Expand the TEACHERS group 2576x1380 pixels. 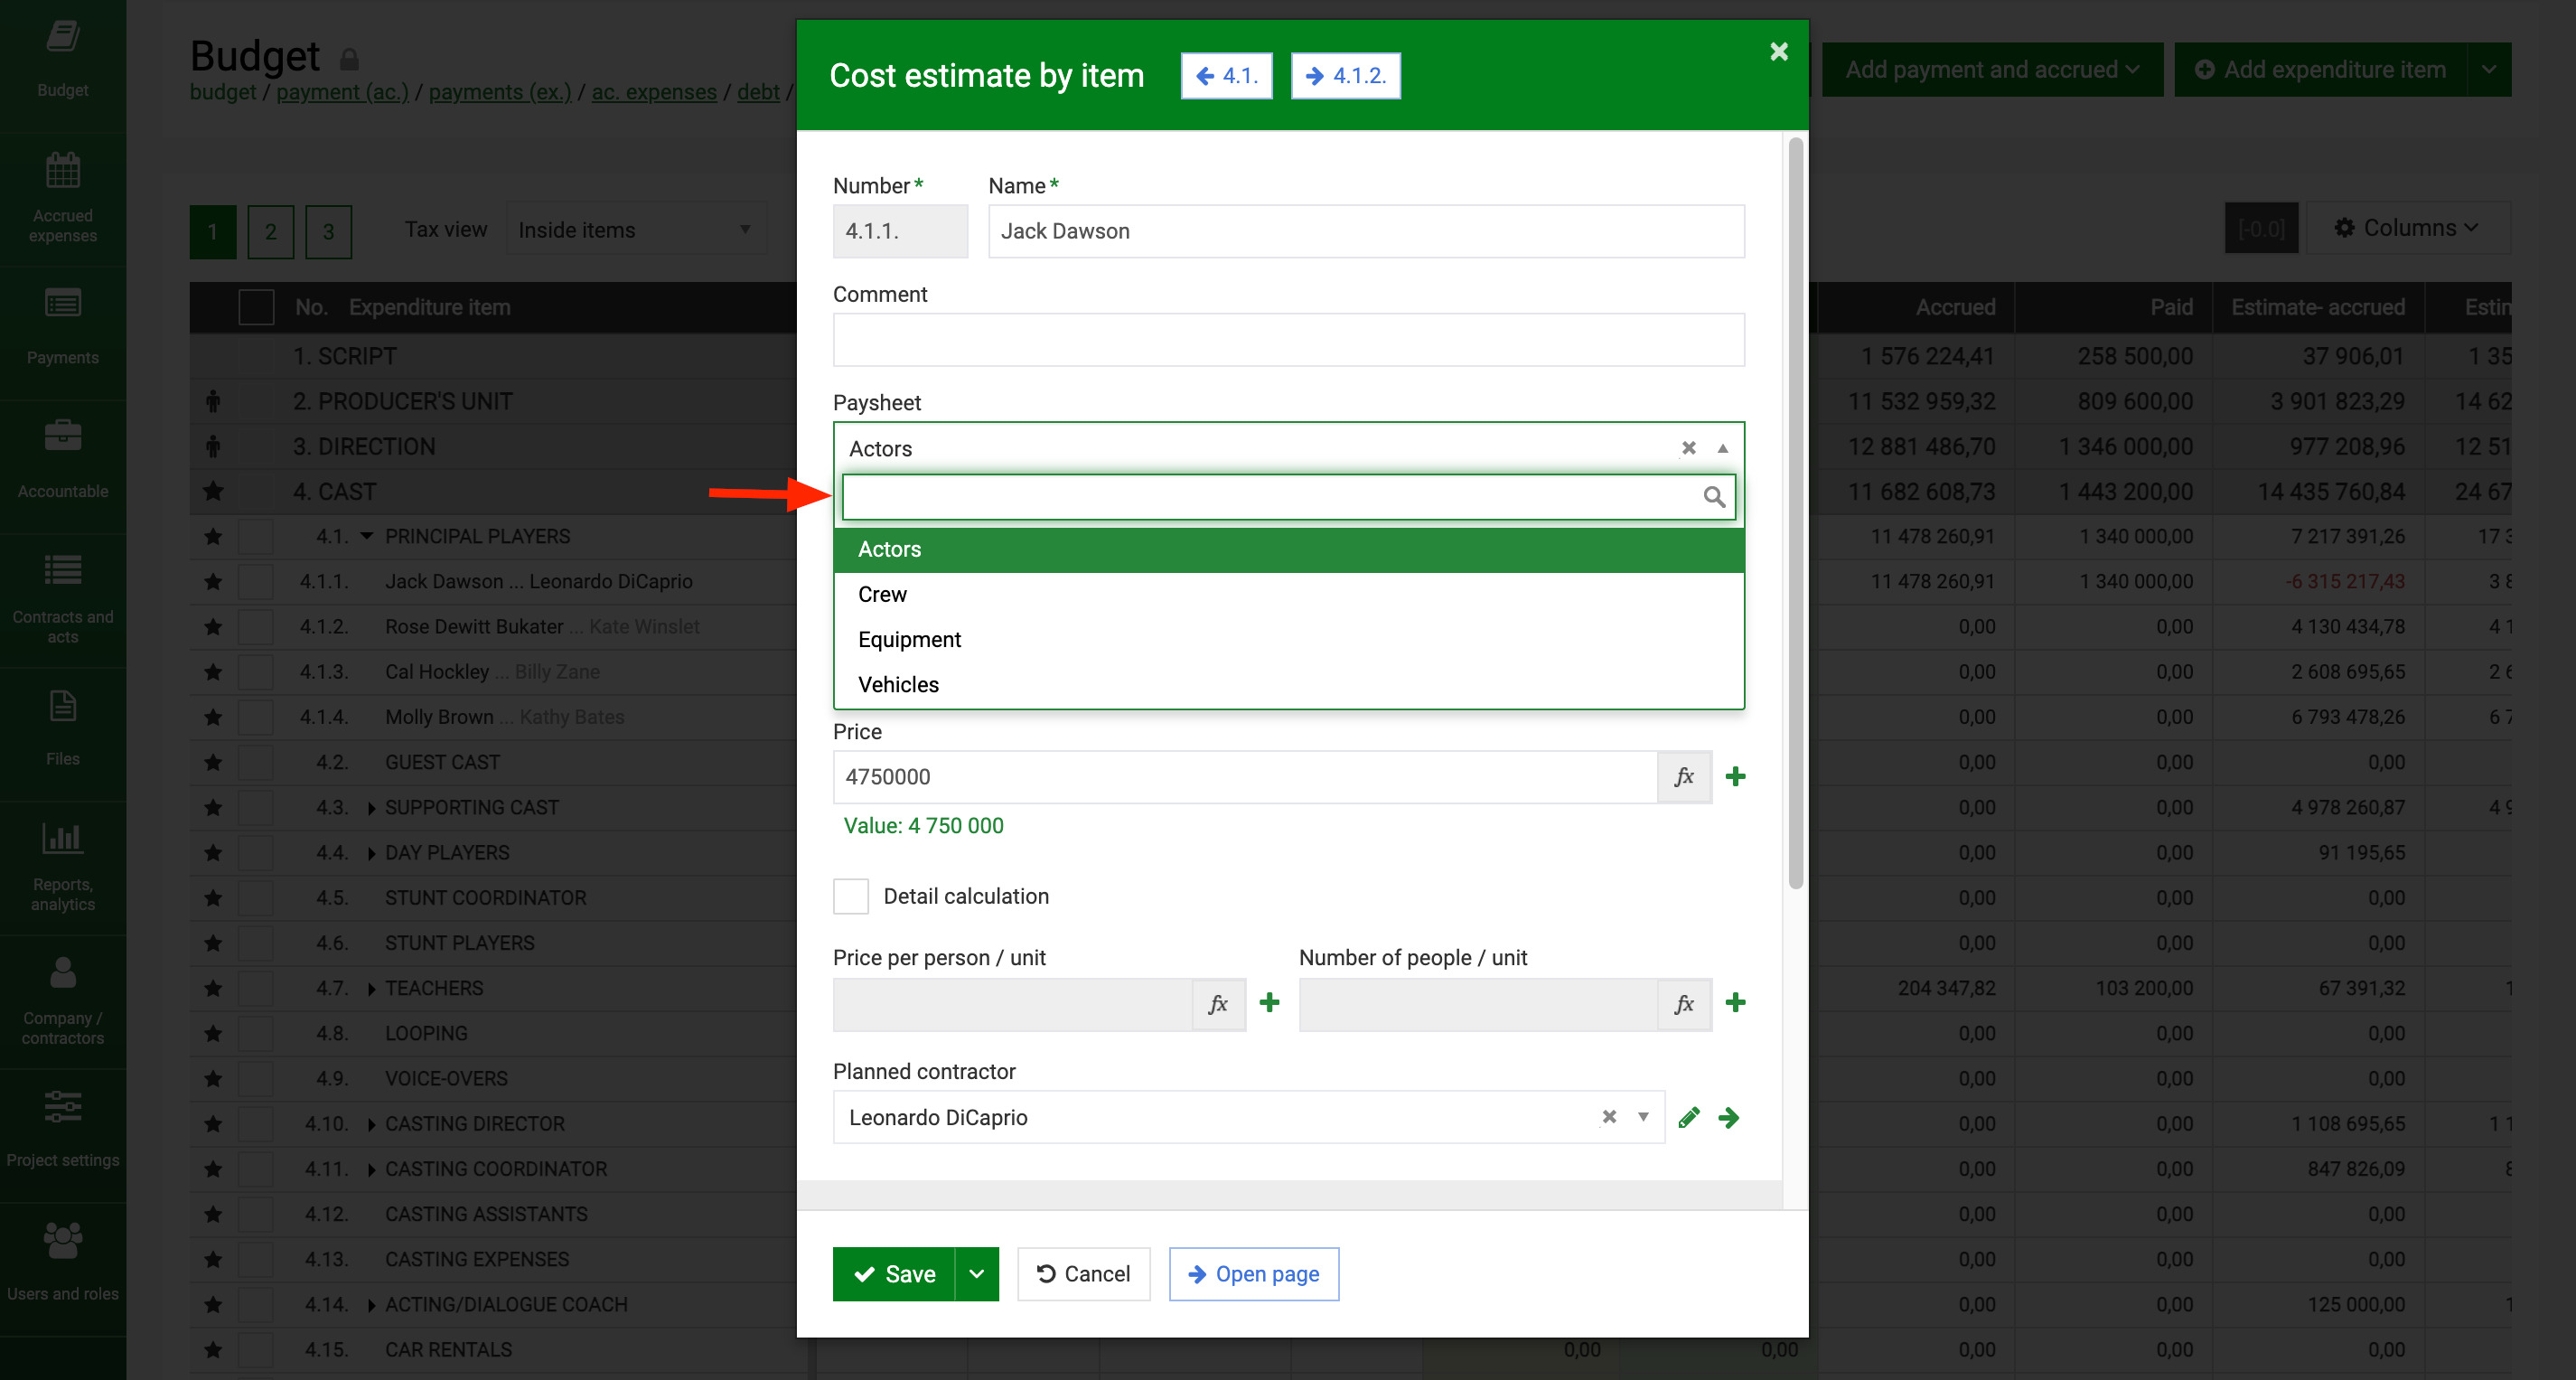(x=371, y=989)
